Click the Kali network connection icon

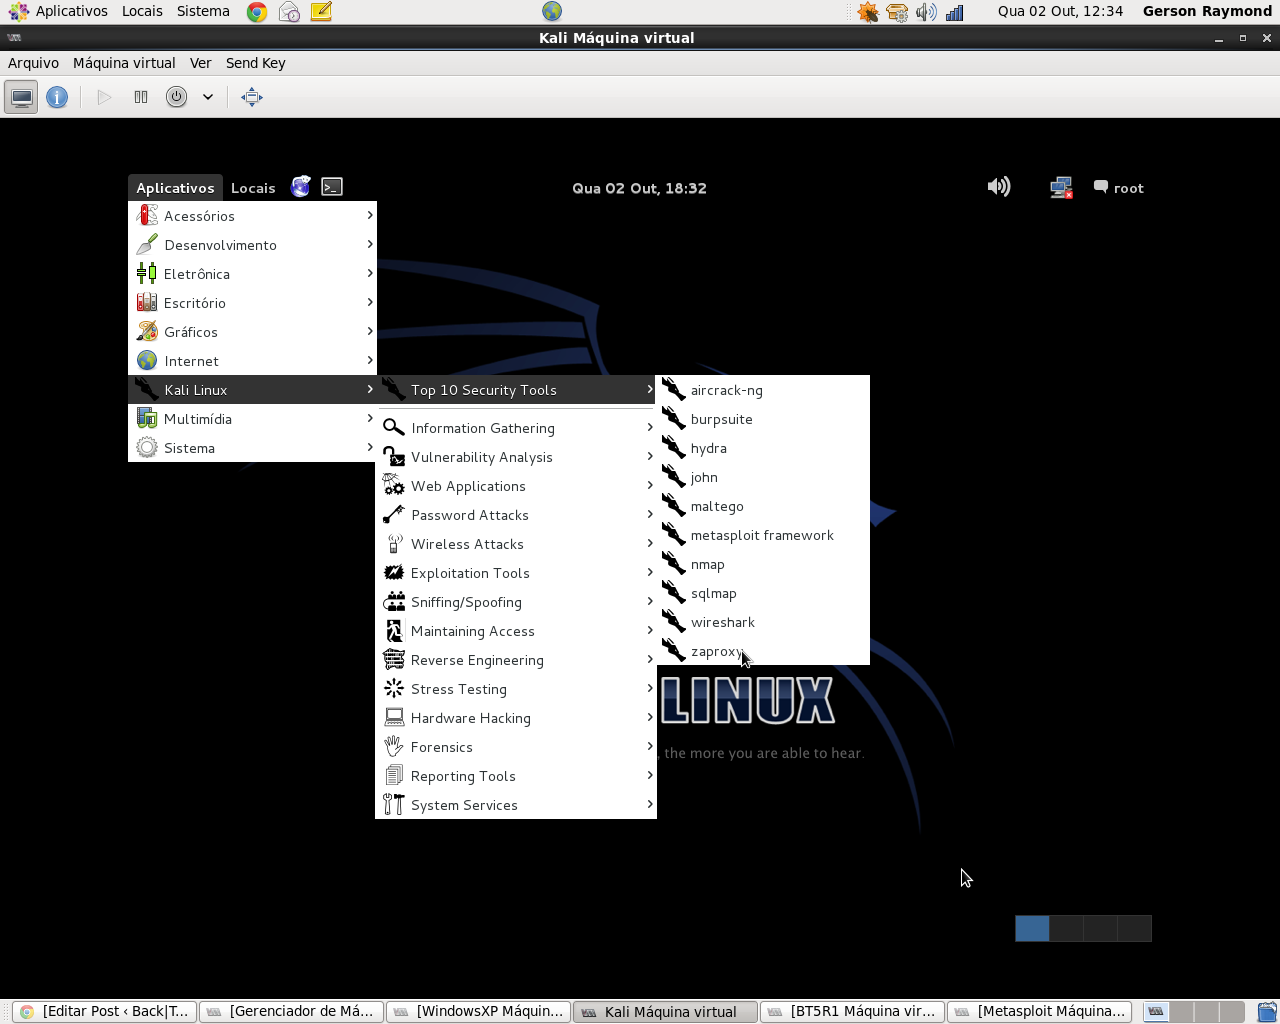[1061, 187]
